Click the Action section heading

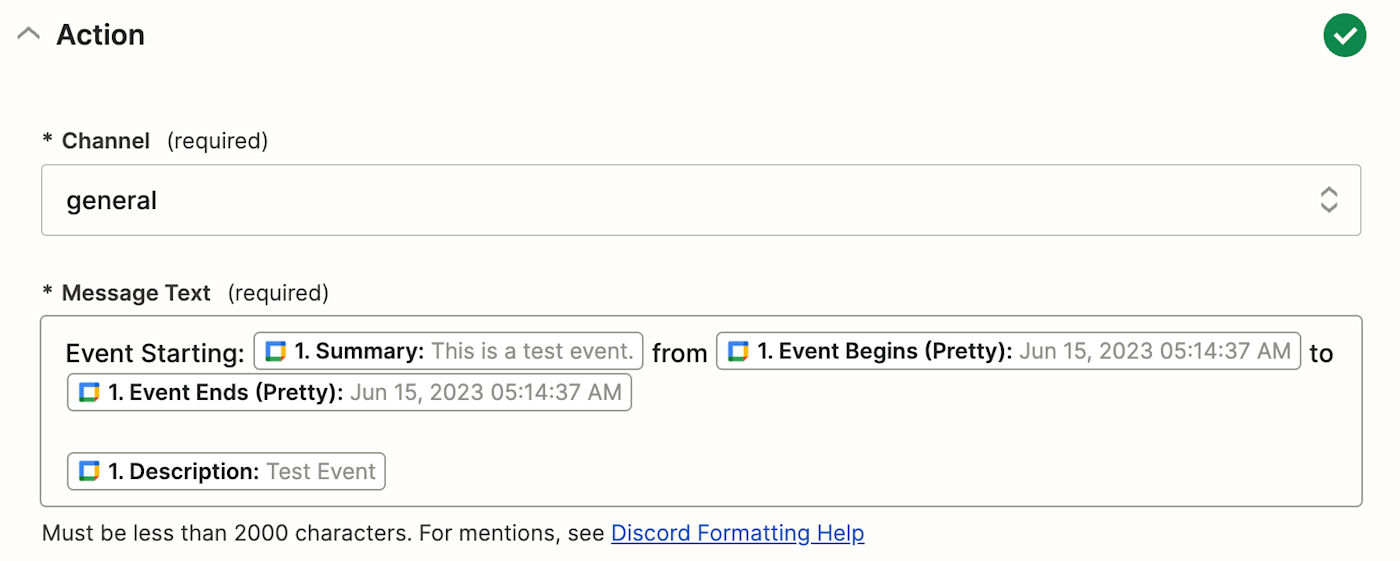point(100,35)
